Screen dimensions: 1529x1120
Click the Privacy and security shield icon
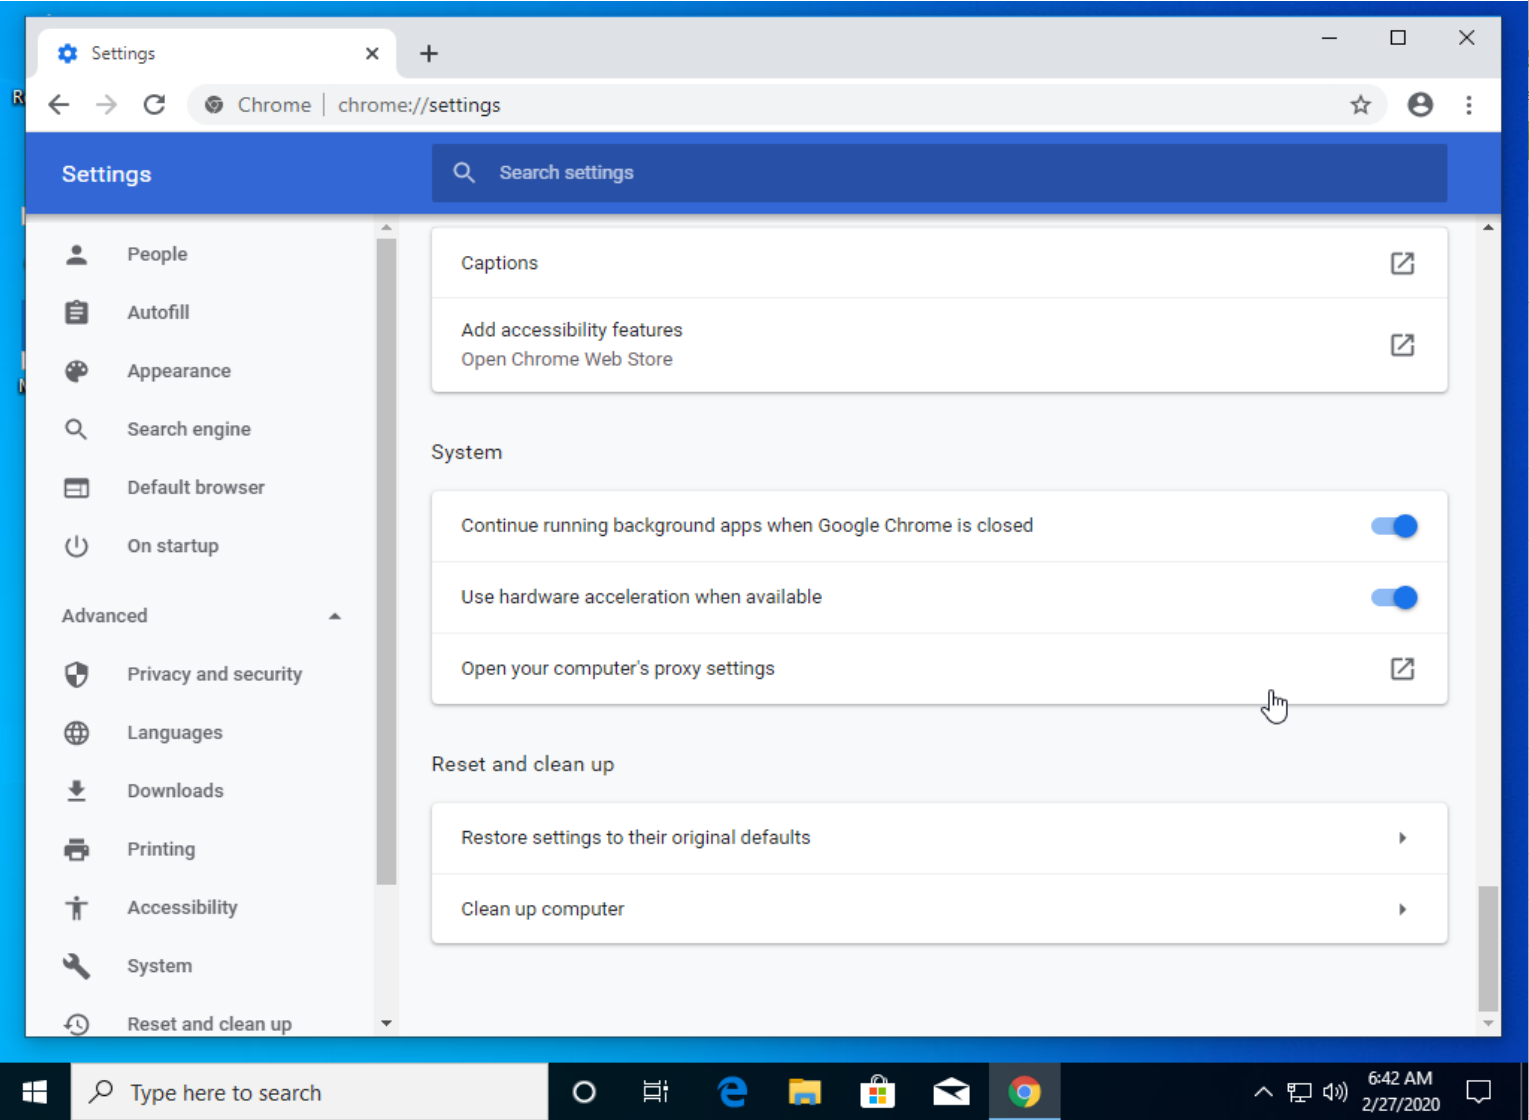[76, 674]
